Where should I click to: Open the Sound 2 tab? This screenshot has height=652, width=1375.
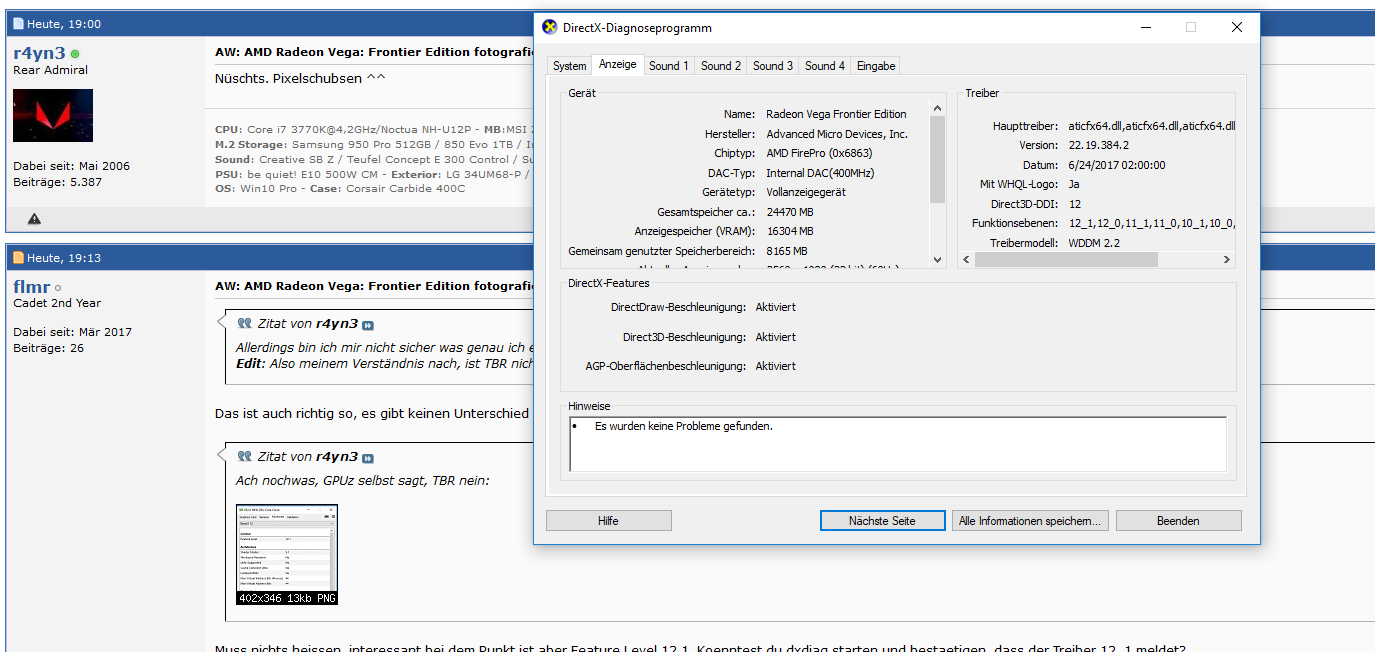click(721, 66)
